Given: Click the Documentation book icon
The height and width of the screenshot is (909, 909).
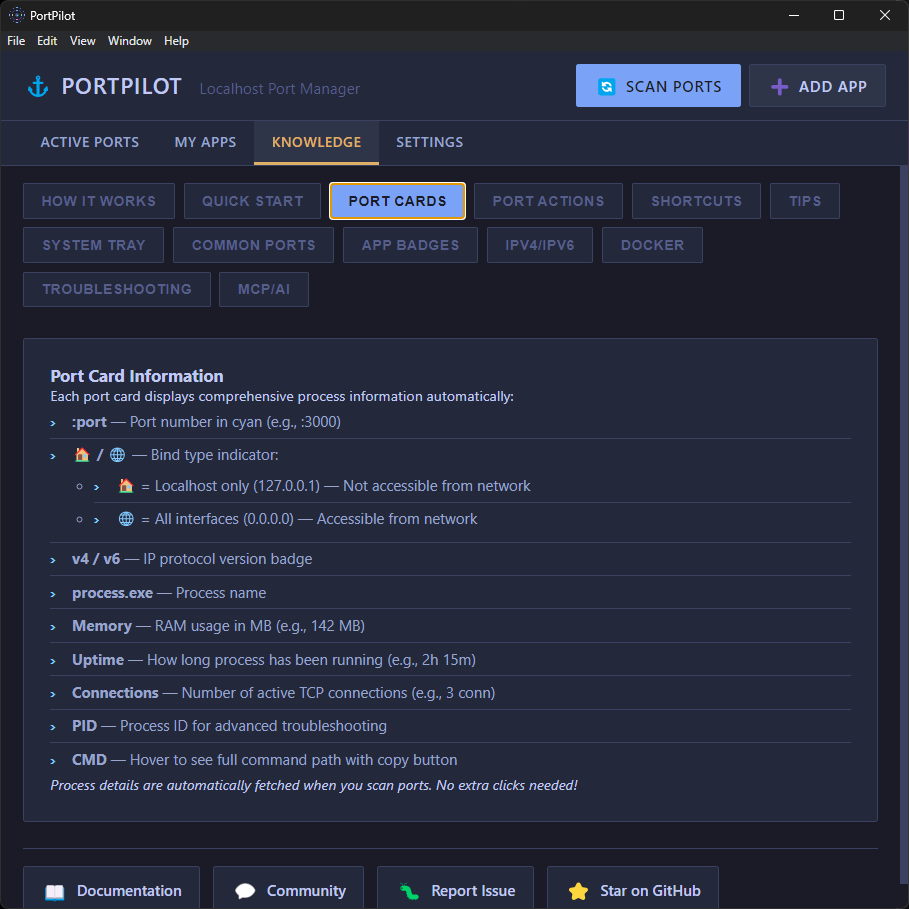Looking at the screenshot, I should (54, 891).
